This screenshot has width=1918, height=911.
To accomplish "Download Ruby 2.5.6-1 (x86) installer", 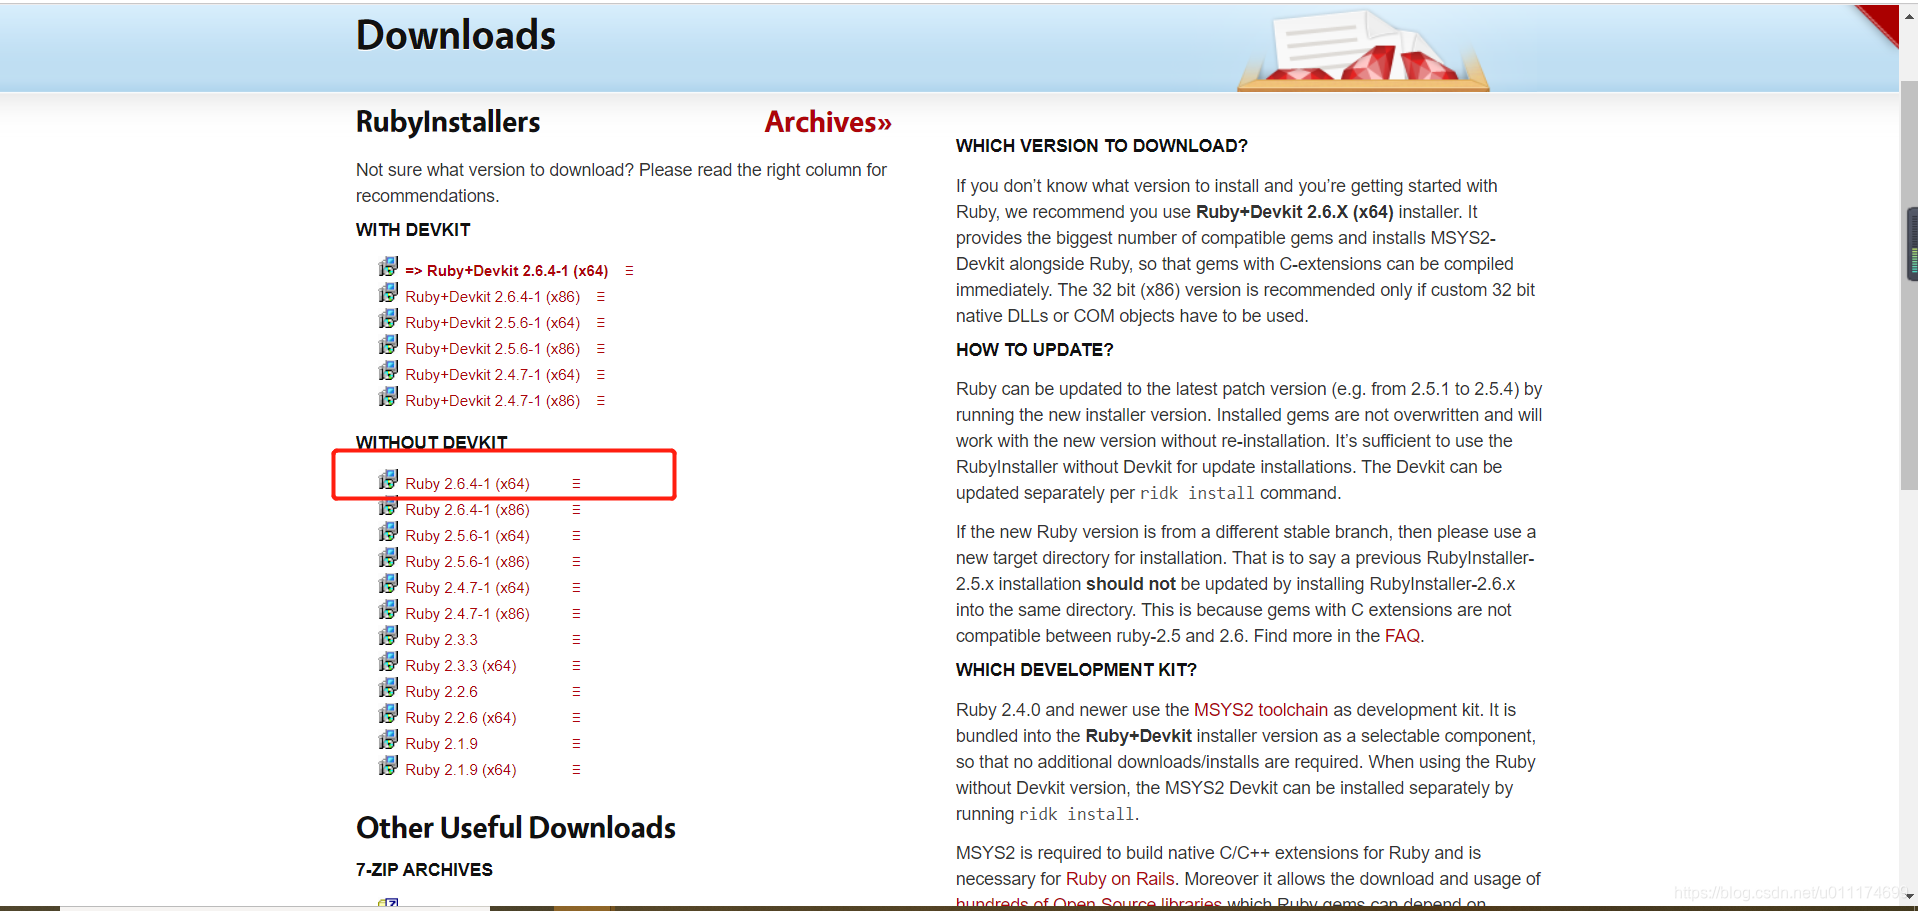I will [x=467, y=562].
